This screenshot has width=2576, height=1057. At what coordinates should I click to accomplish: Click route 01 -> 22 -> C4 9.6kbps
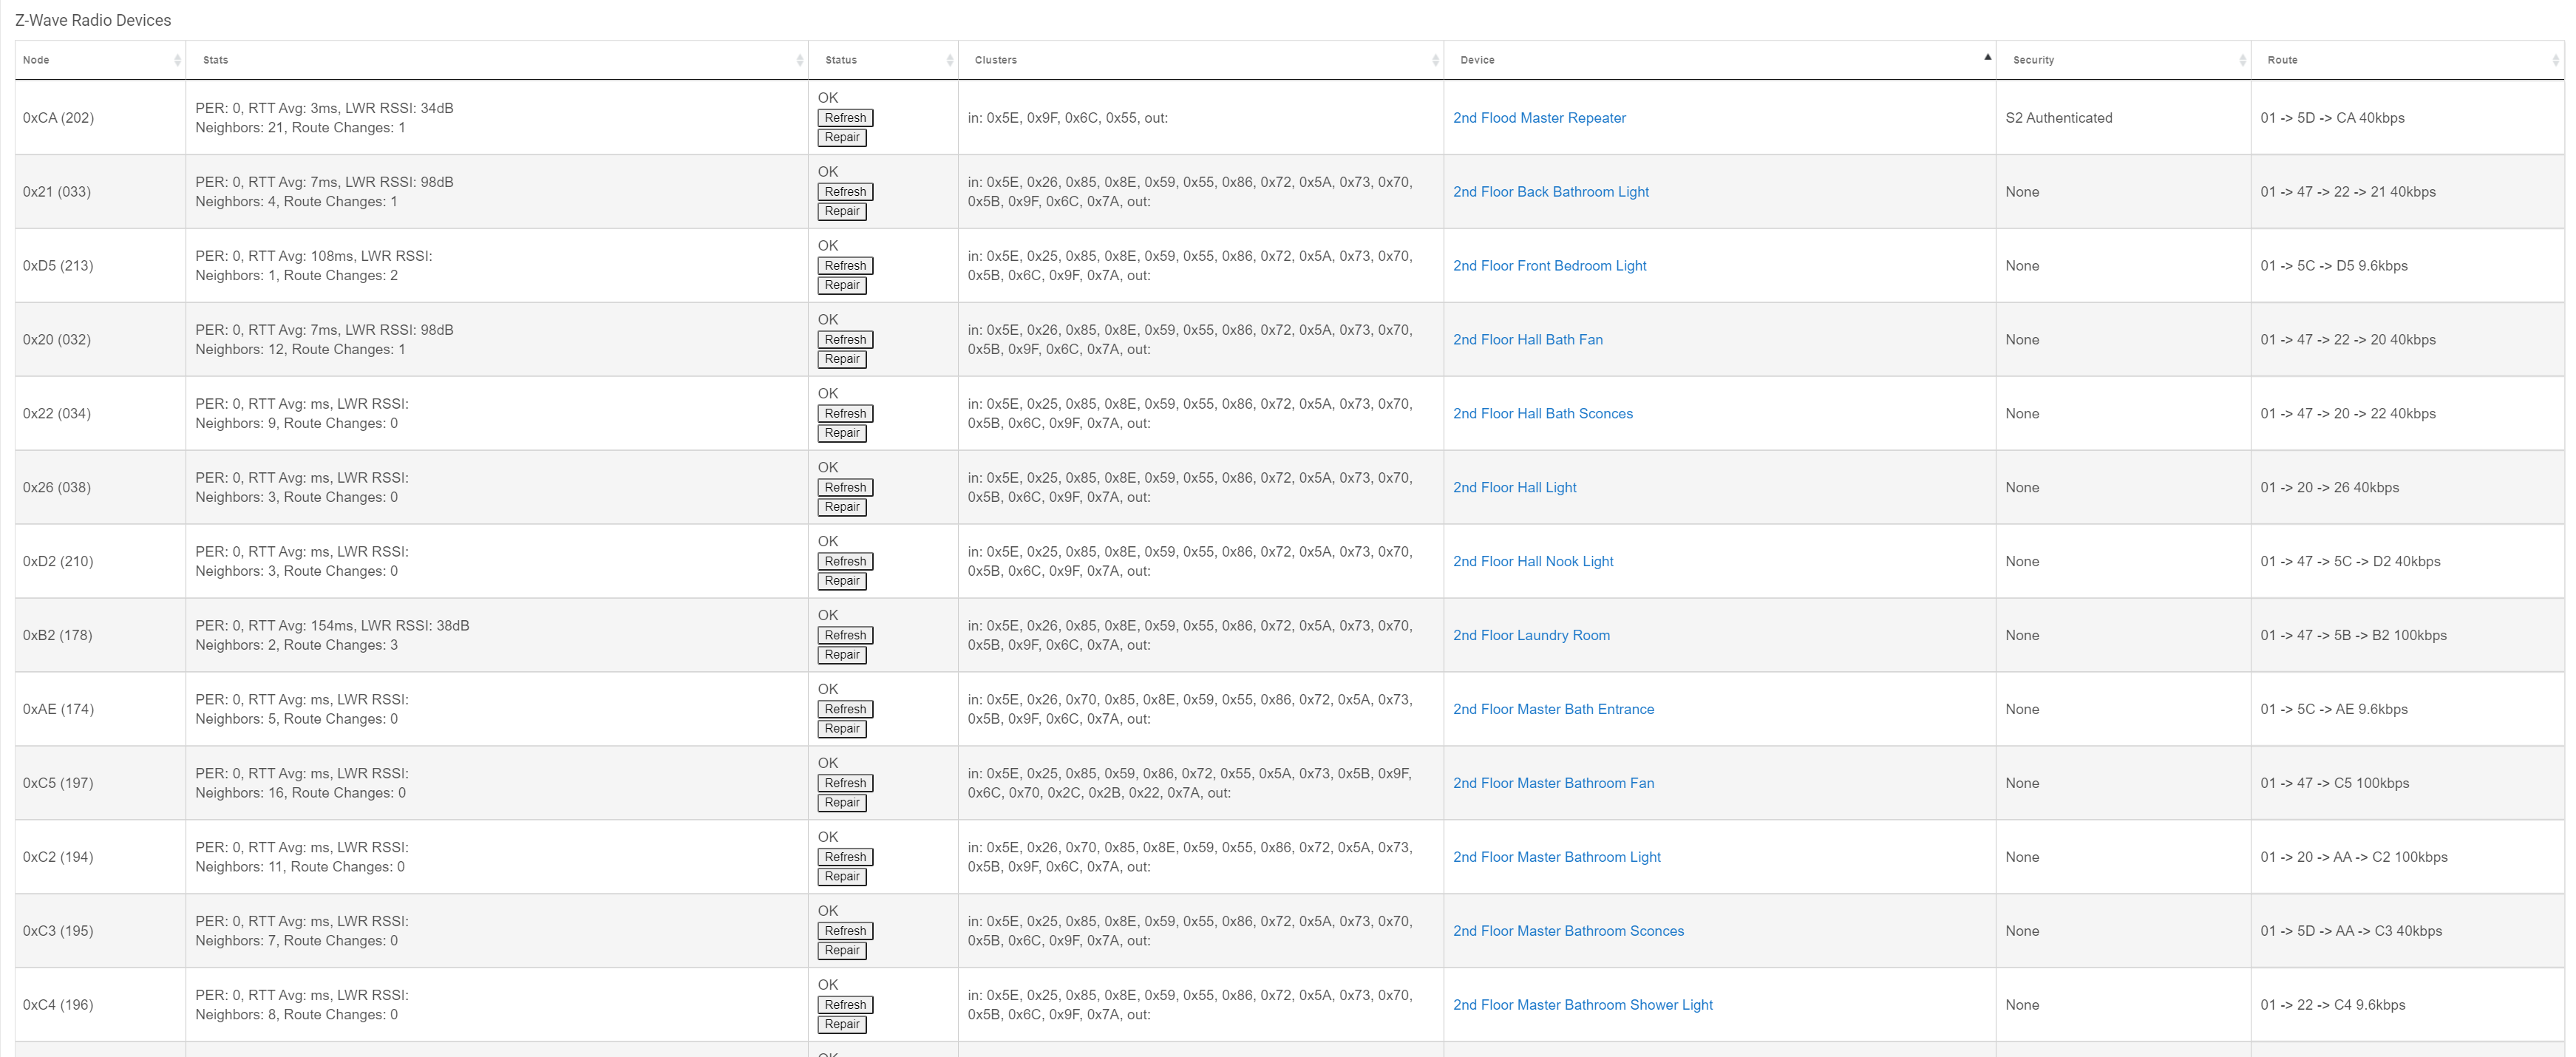pos(2332,1006)
